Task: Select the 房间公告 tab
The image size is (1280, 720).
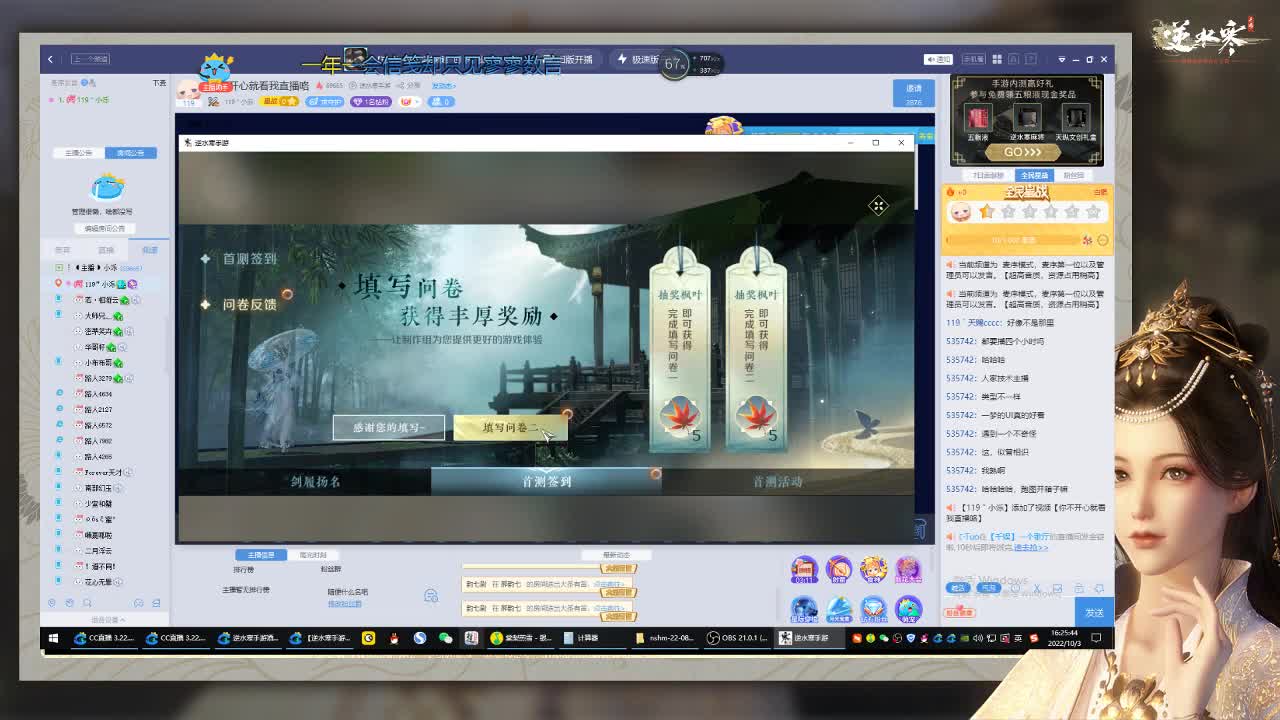Action: (131, 153)
